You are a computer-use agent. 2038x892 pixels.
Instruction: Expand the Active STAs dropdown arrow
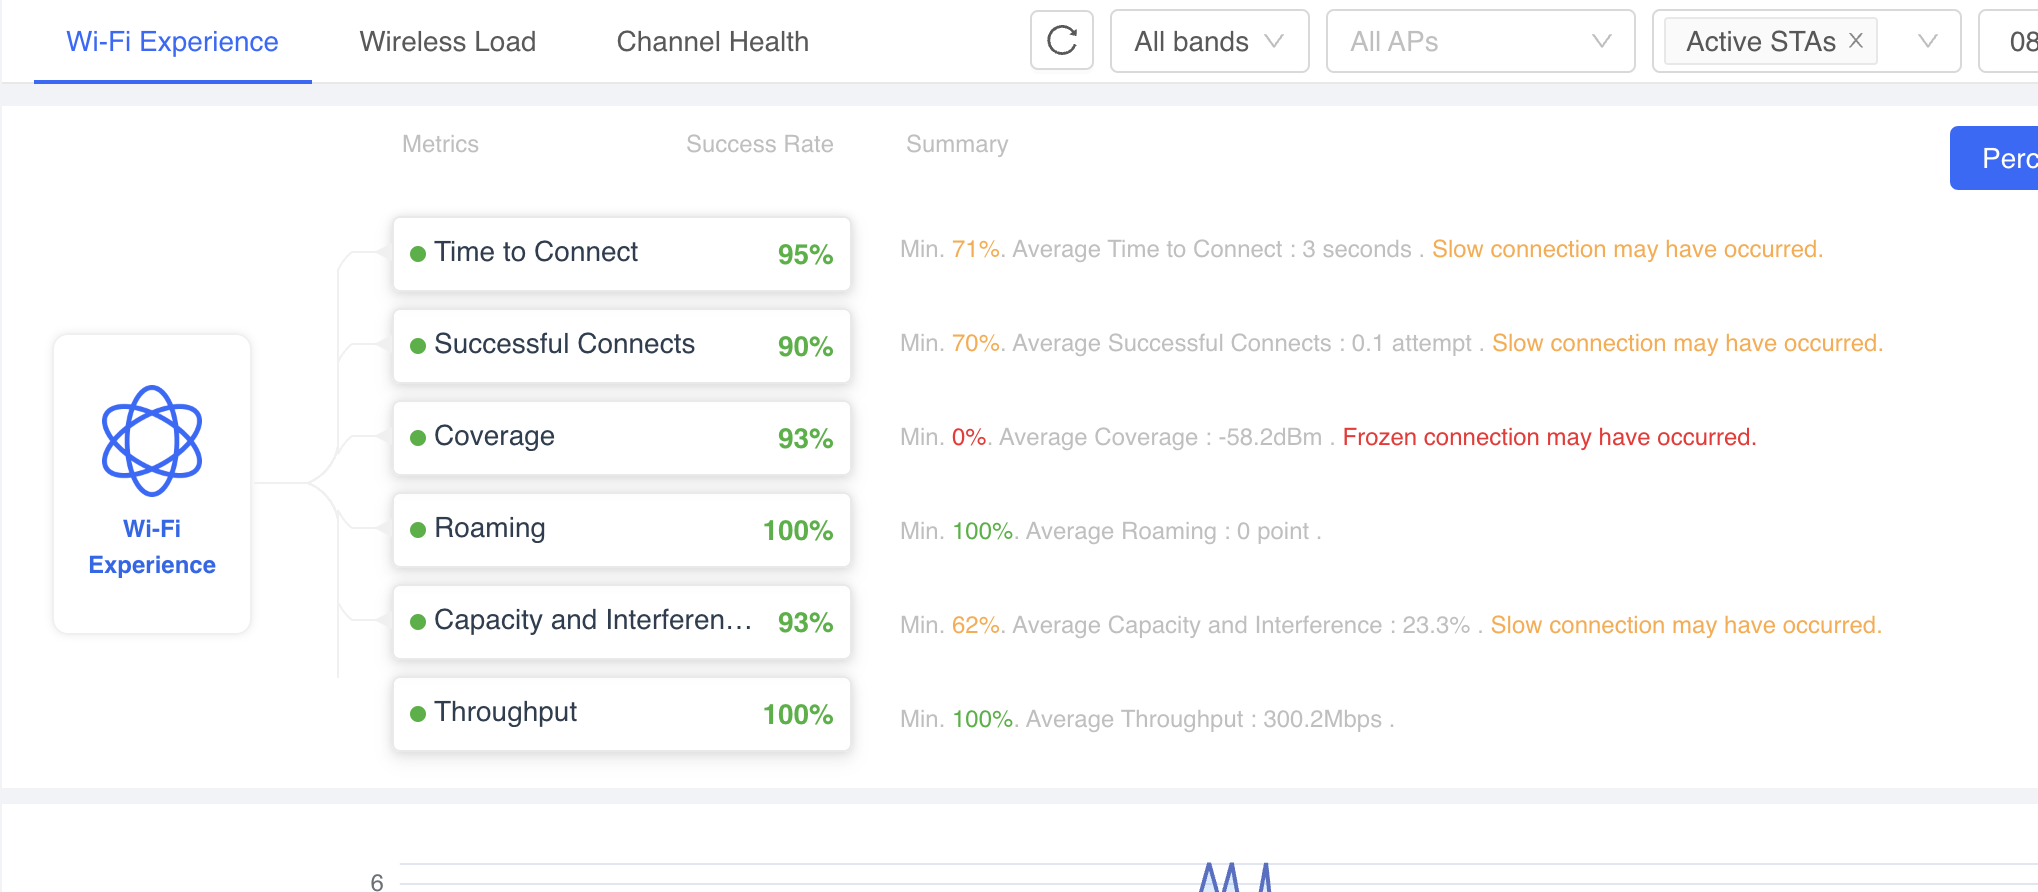point(1927,41)
